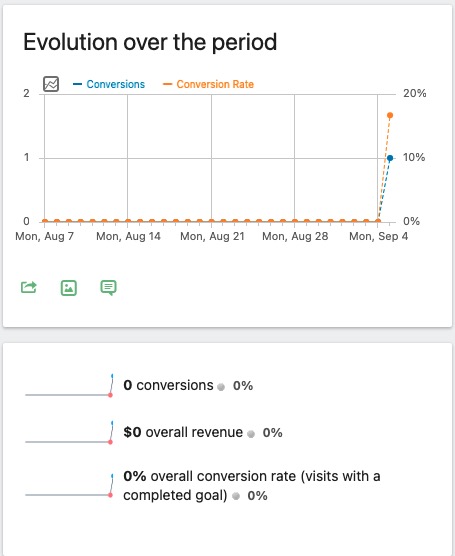
Task: Toggle the Conversions series in legend
Action: 109,84
